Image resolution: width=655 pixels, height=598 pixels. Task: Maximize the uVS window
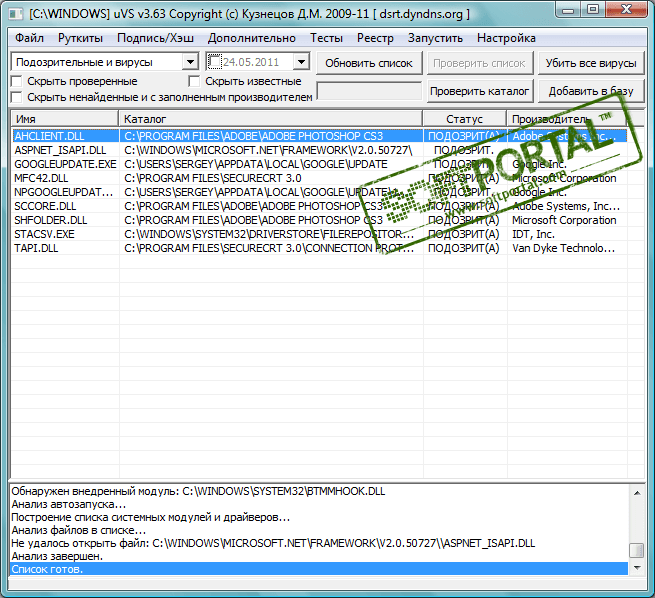click(593, 10)
